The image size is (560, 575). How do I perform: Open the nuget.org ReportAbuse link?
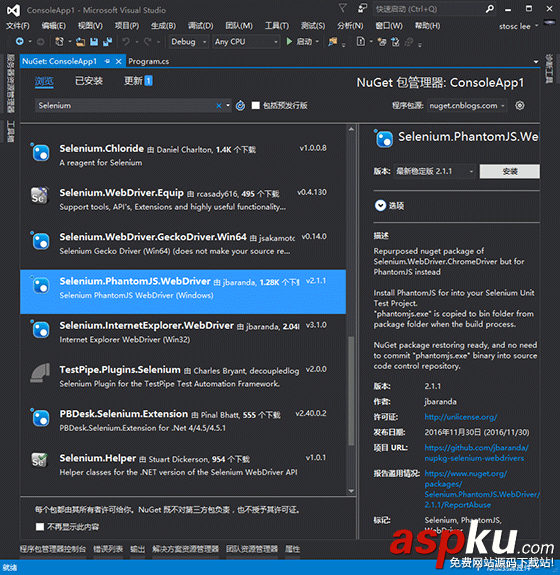482,489
